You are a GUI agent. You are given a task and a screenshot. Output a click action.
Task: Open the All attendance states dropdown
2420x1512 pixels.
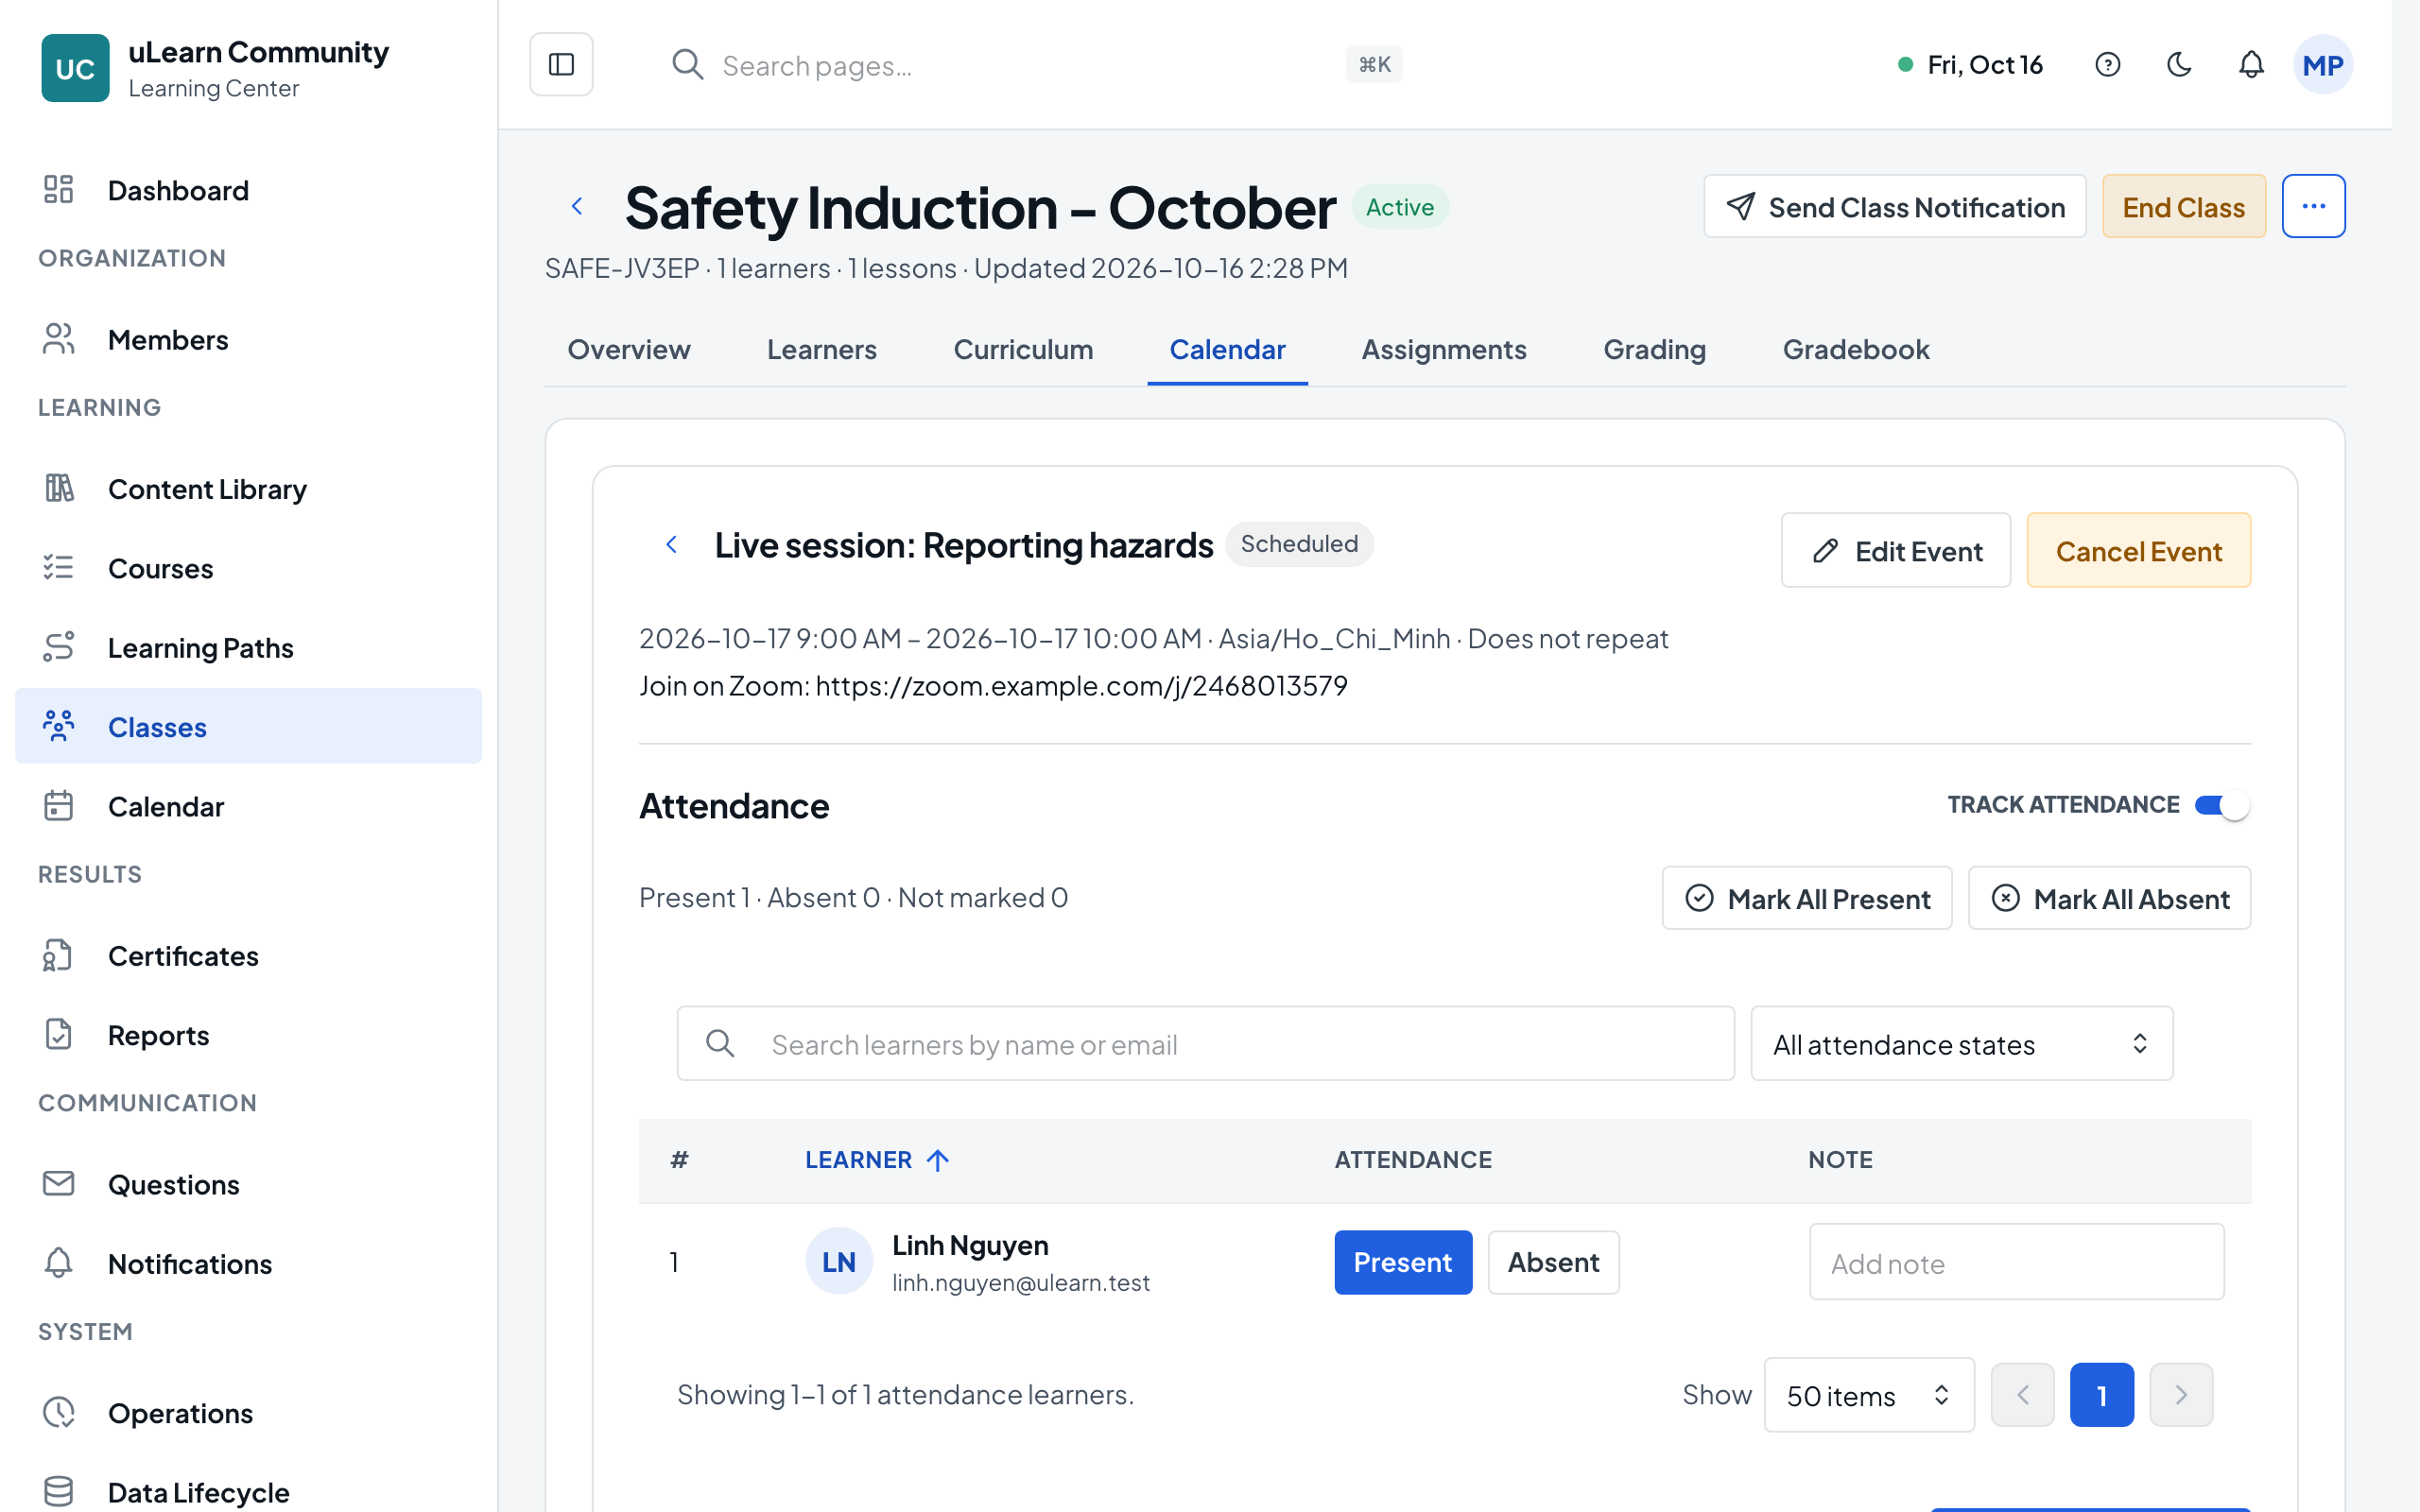click(1961, 1044)
